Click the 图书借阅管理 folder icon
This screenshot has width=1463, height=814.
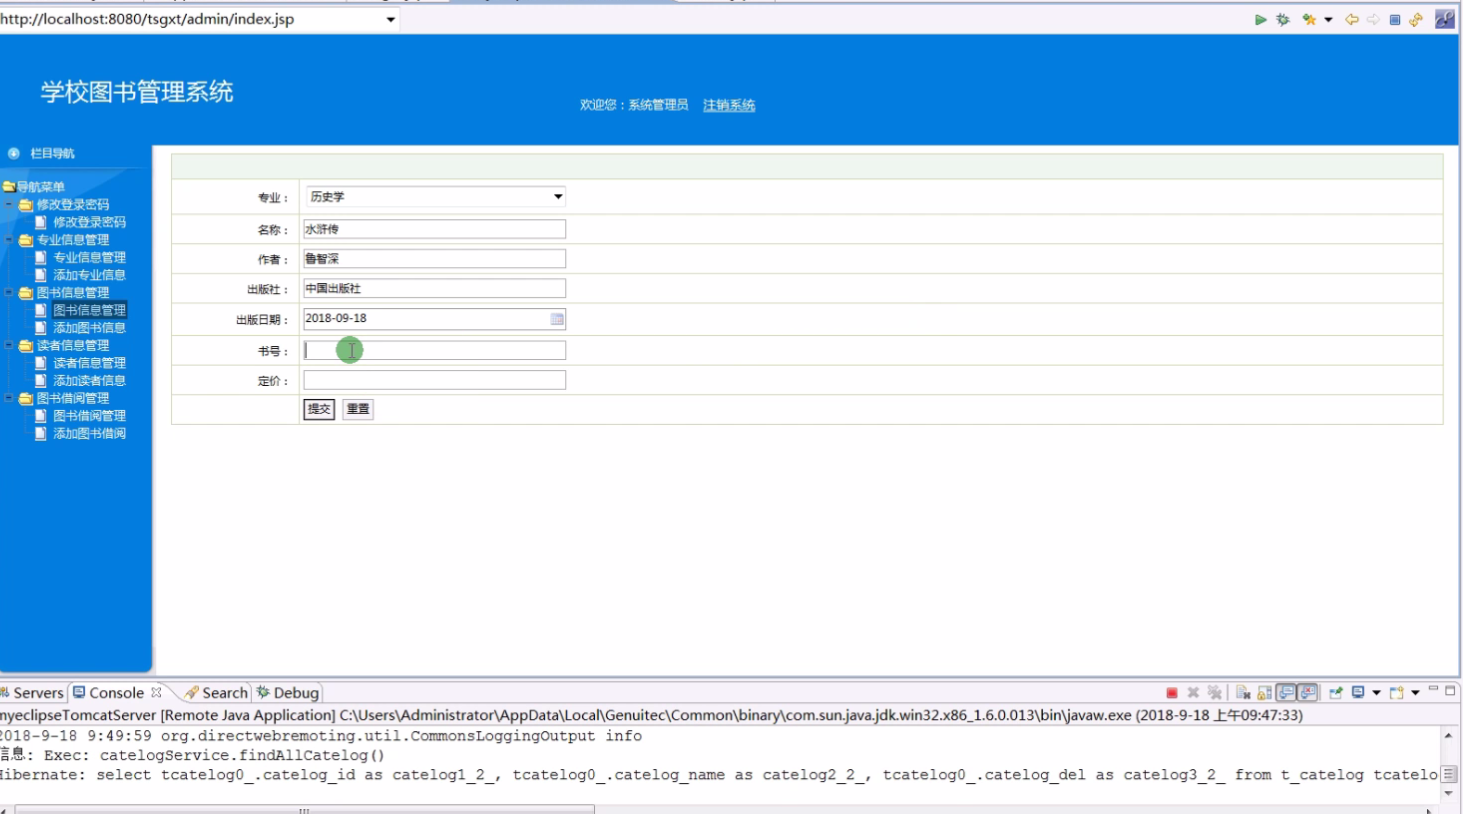point(26,398)
